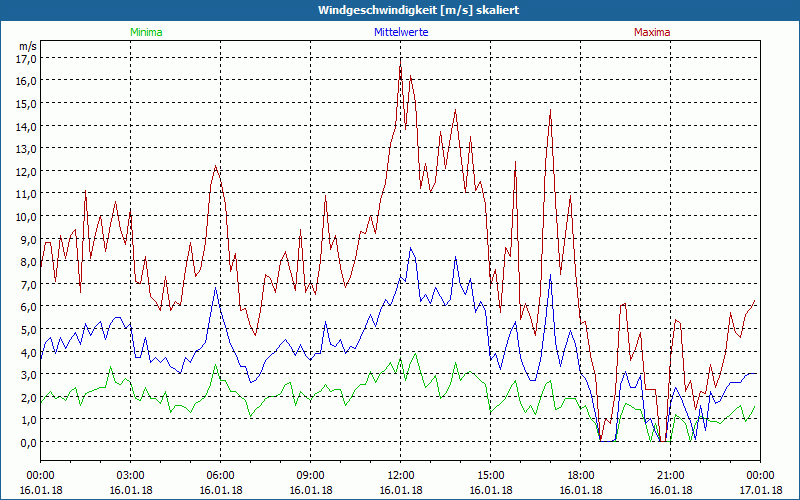Click the m/s unit label
The width and height of the screenshot is (800, 500).
[x=27, y=46]
